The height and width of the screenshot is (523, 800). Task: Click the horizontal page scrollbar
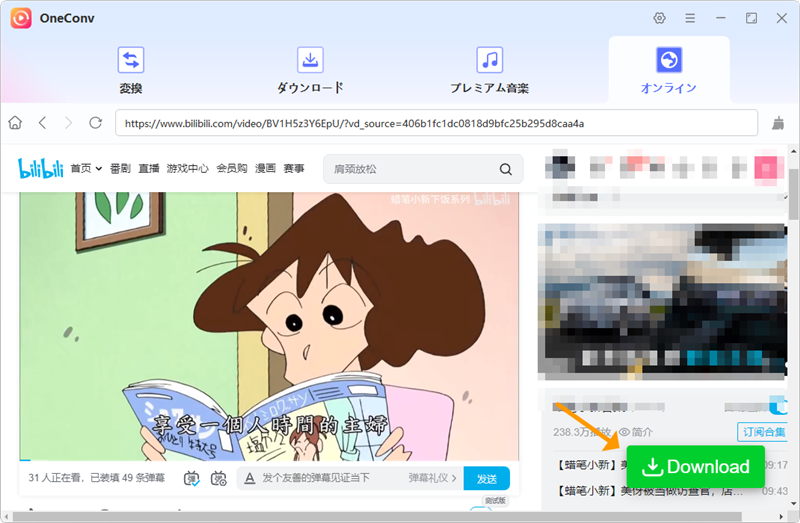(377, 517)
